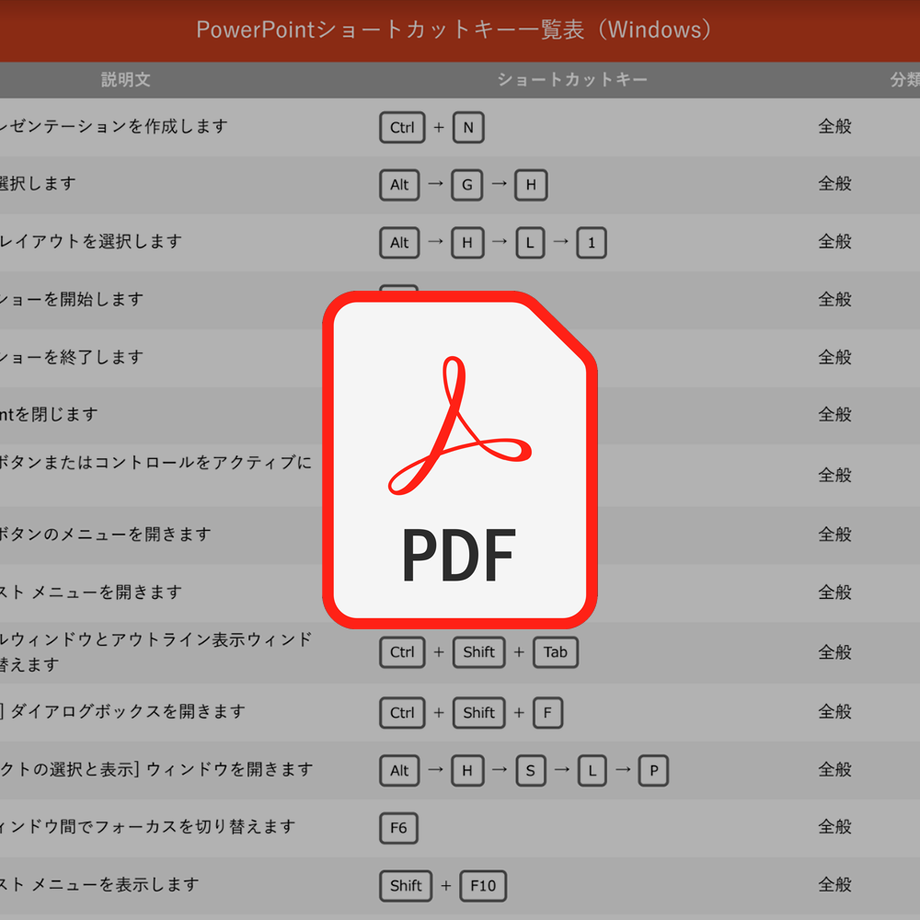Select the text ntを閉じます

tap(49, 414)
